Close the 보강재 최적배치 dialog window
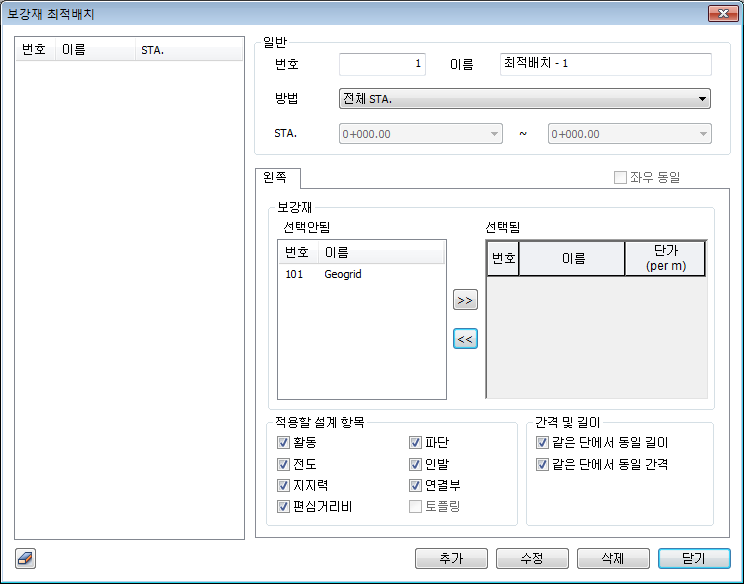 pyautogui.click(x=721, y=14)
